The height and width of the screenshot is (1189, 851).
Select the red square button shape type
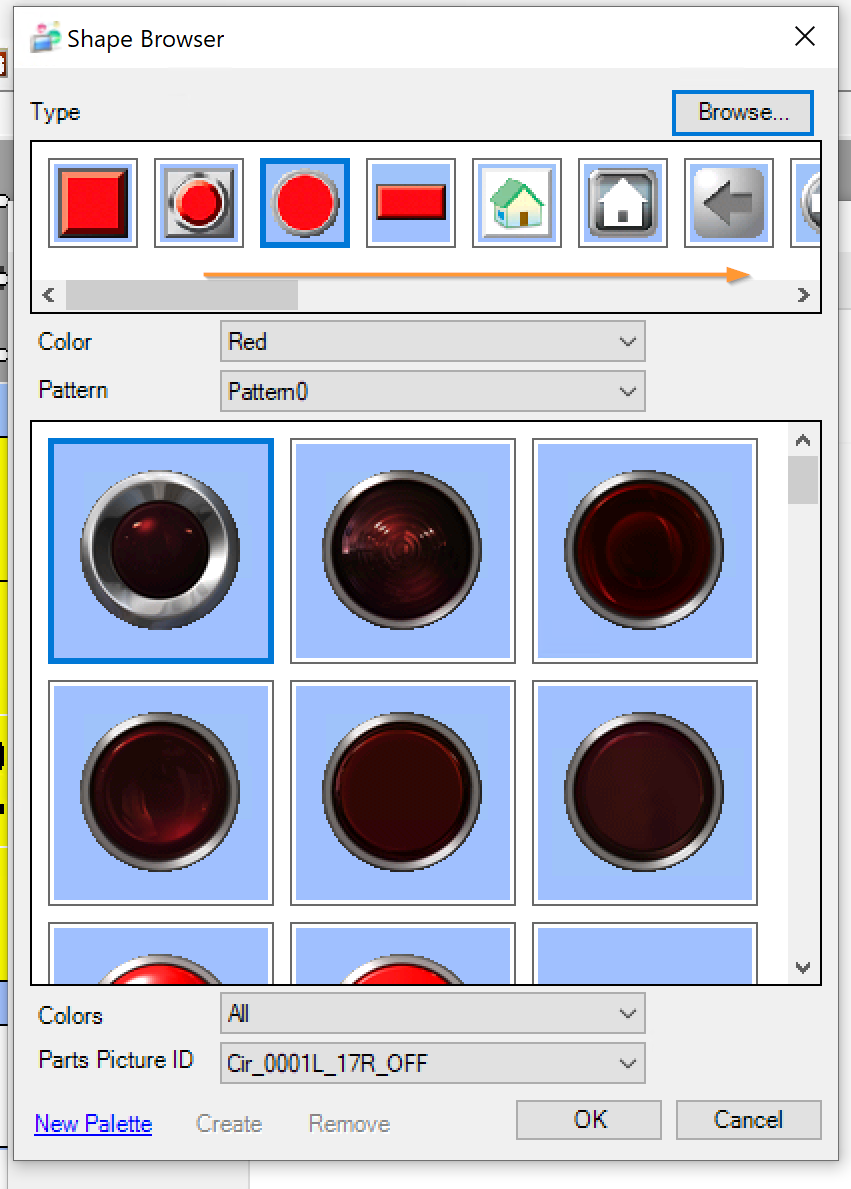[93, 203]
